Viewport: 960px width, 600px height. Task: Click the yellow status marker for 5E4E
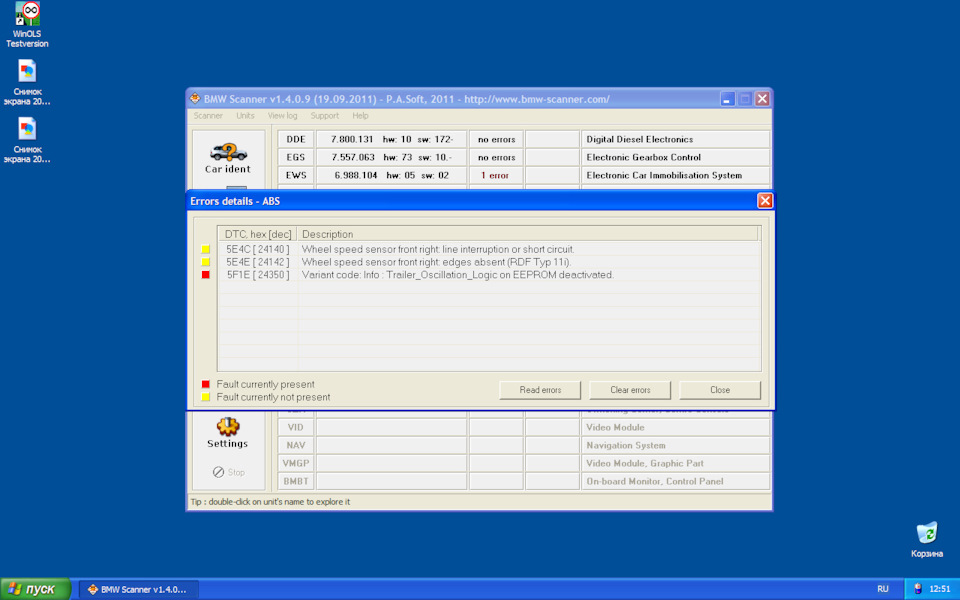pos(205,262)
